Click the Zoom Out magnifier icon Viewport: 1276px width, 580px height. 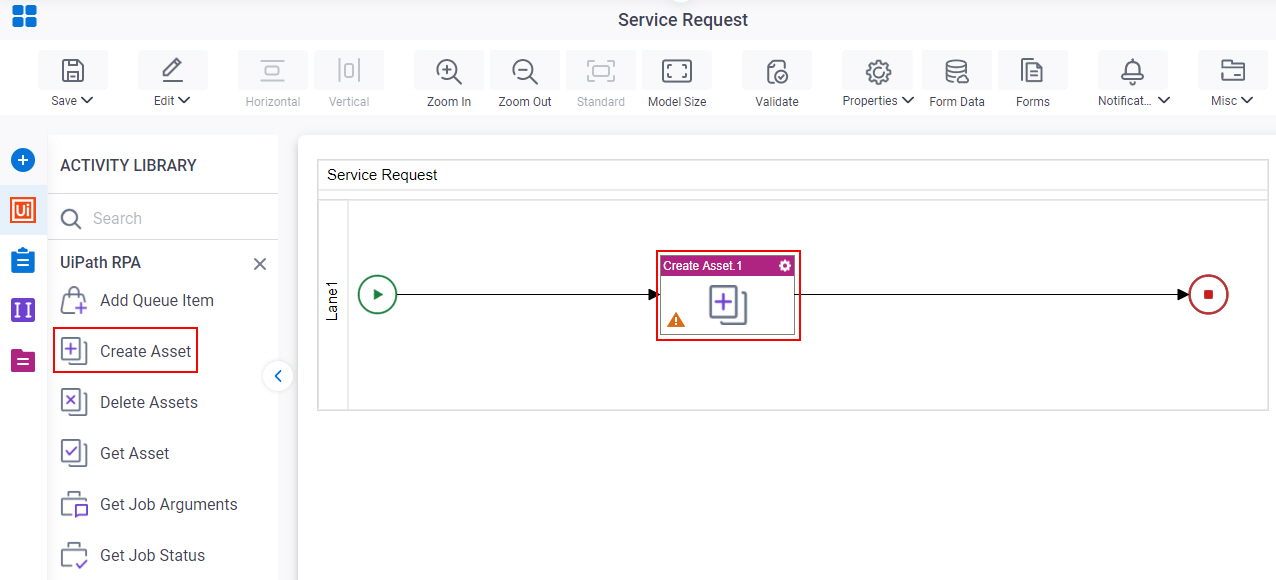[525, 71]
